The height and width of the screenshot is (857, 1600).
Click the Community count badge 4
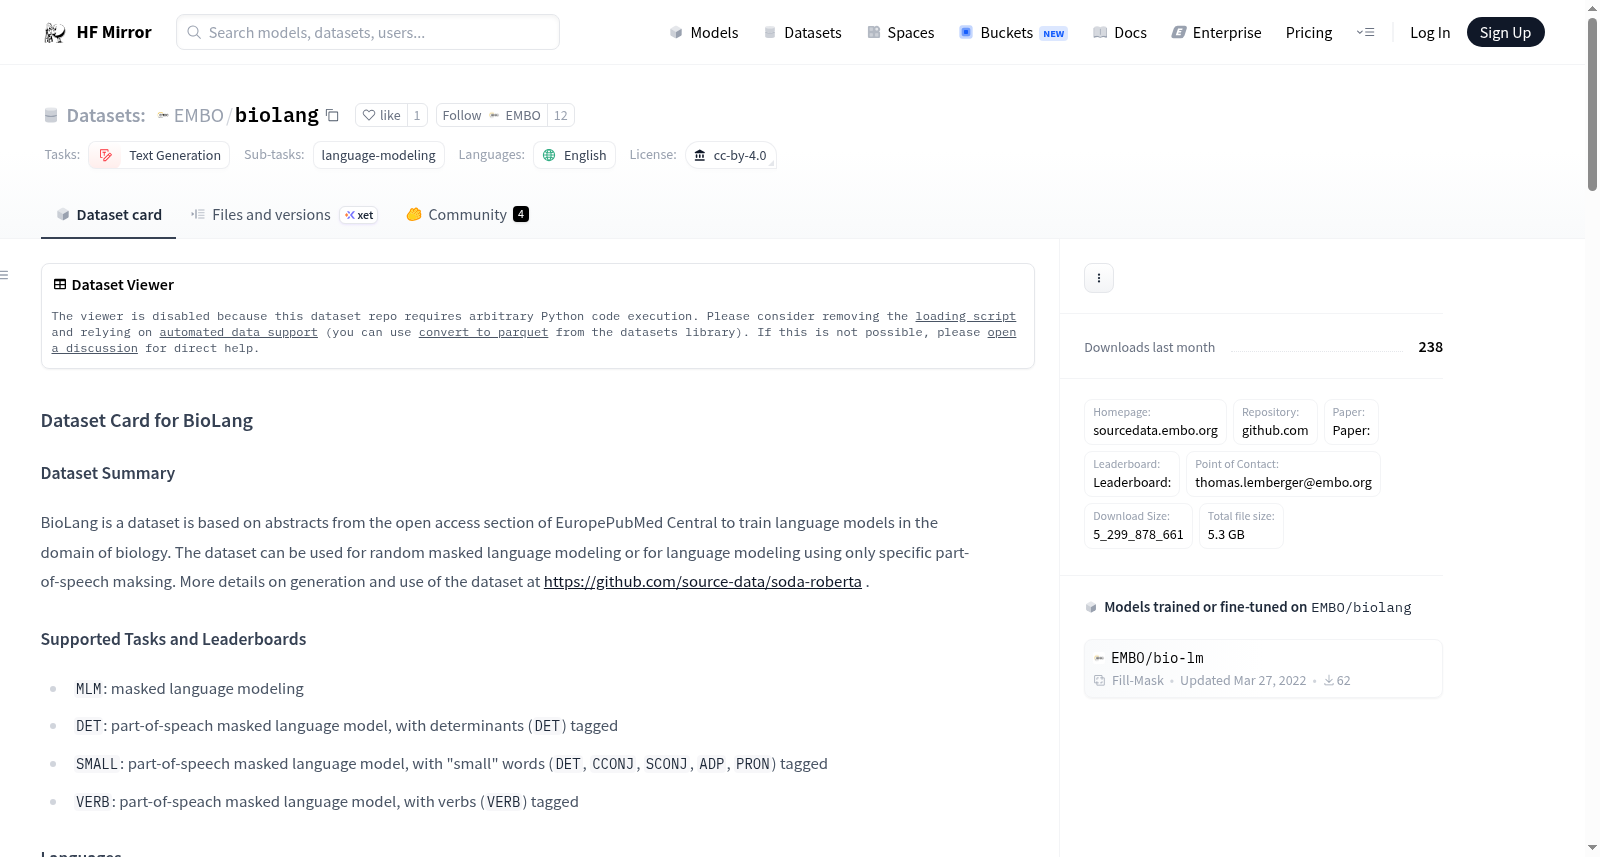coord(521,214)
